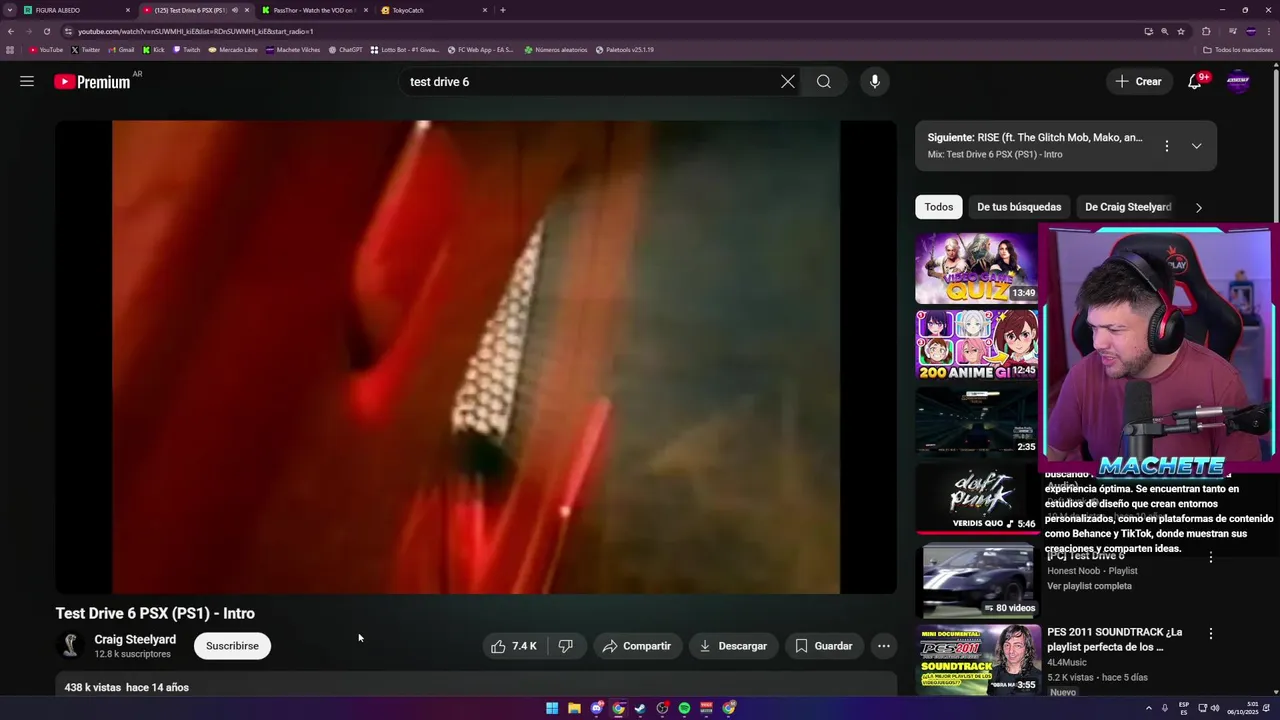The height and width of the screenshot is (720, 1280).
Task: Dislike the video with thumbs down
Action: point(566,646)
